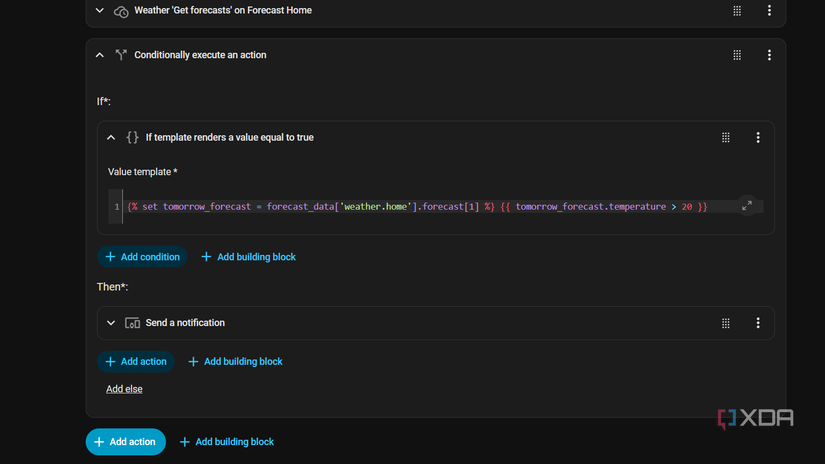Expand the Weather 'Get forecasts' action
The width and height of the screenshot is (825, 464).
tap(99, 11)
